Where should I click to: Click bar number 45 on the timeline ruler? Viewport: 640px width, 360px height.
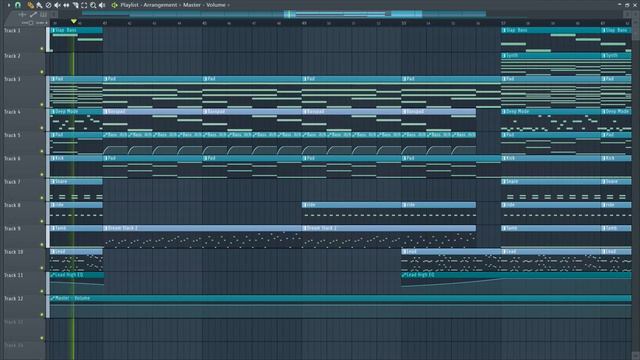(204, 23)
